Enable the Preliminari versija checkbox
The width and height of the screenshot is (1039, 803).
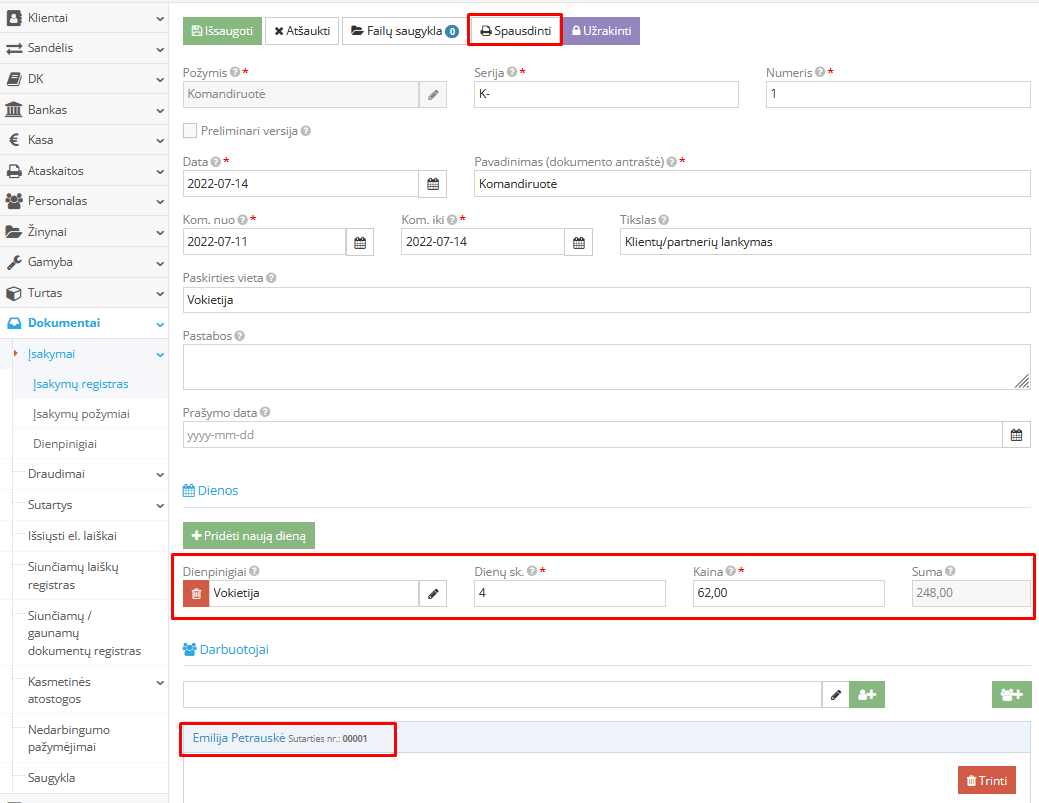click(x=190, y=130)
